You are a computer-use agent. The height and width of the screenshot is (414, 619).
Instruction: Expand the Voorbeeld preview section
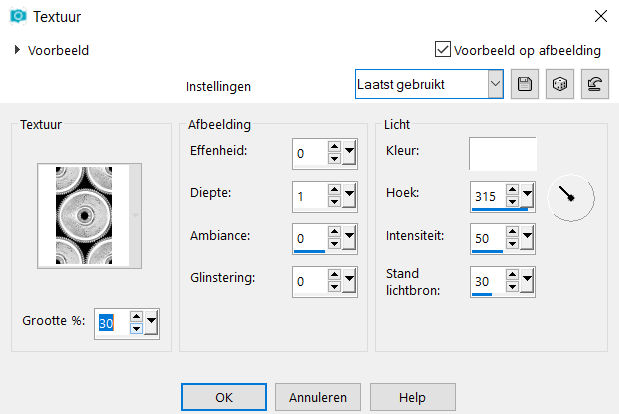[17, 50]
